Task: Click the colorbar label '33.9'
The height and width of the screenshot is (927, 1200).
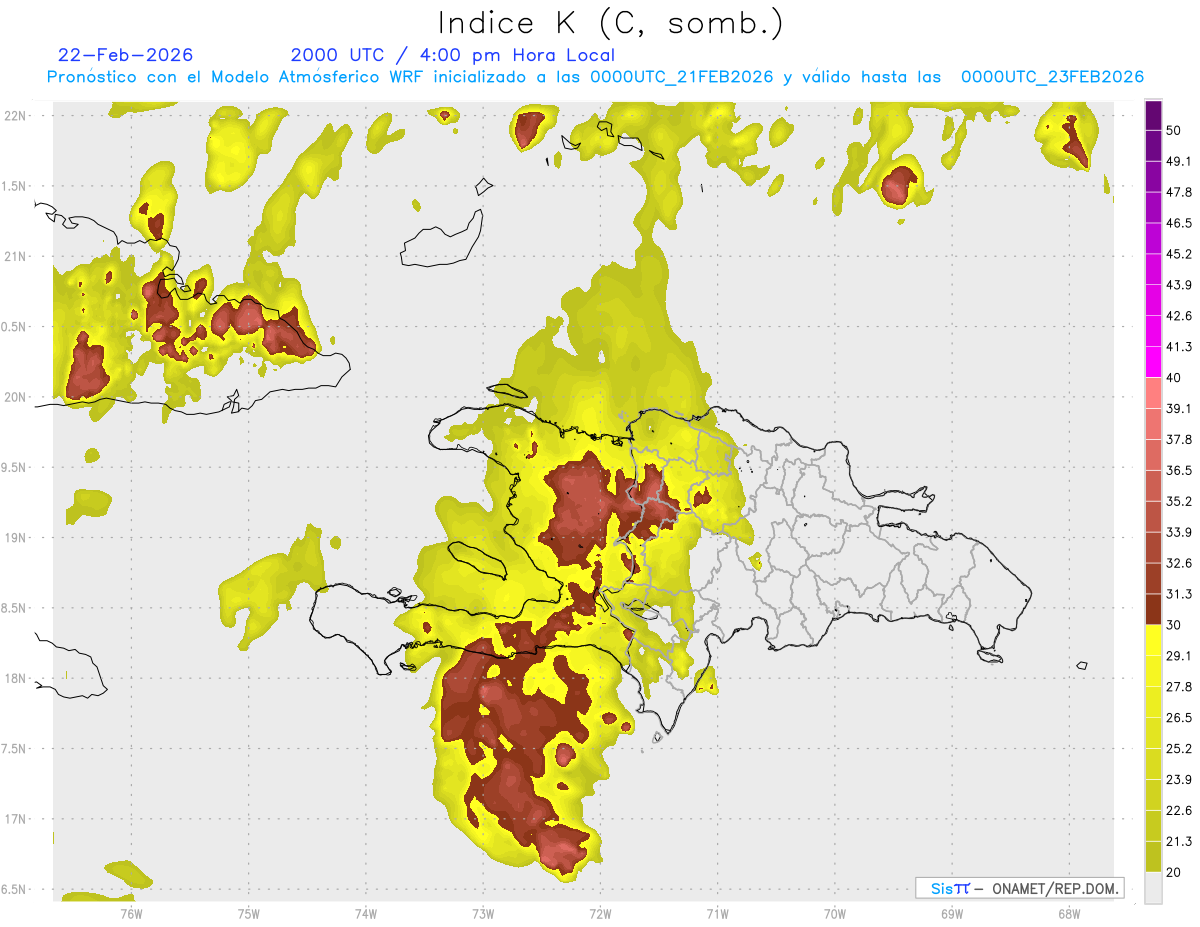Action: (1180, 532)
